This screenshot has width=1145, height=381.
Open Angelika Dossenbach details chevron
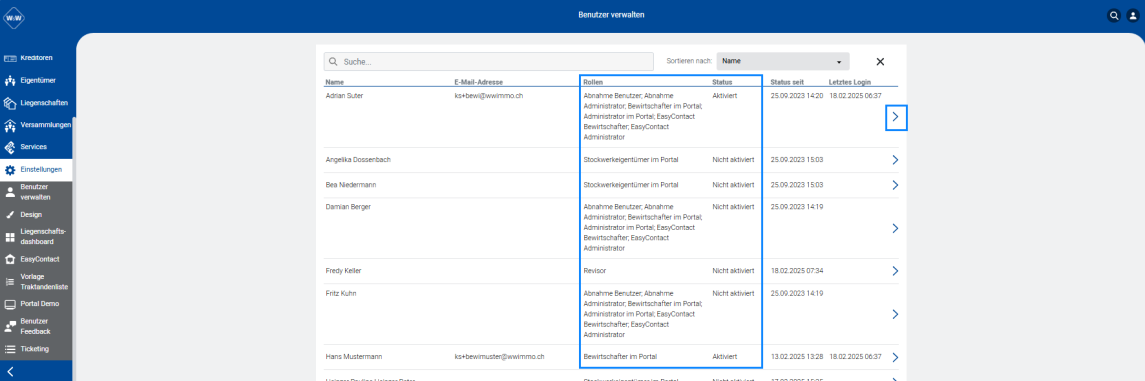(x=895, y=160)
